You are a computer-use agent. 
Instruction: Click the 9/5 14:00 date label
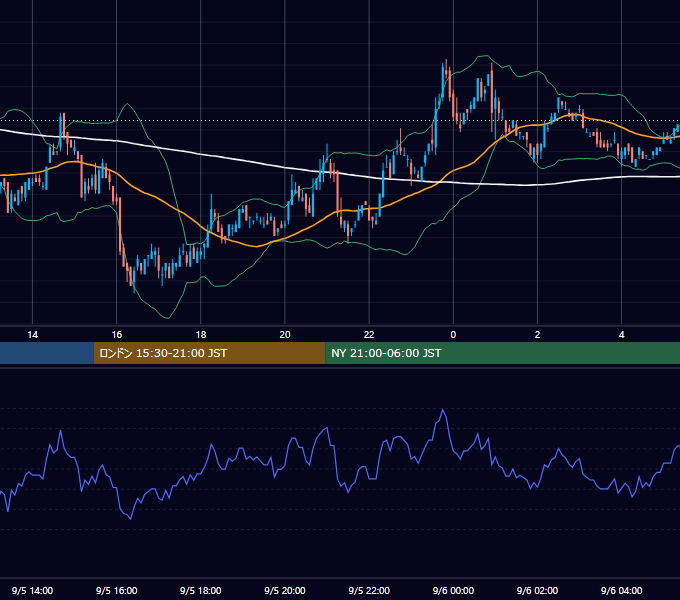pyautogui.click(x=33, y=590)
